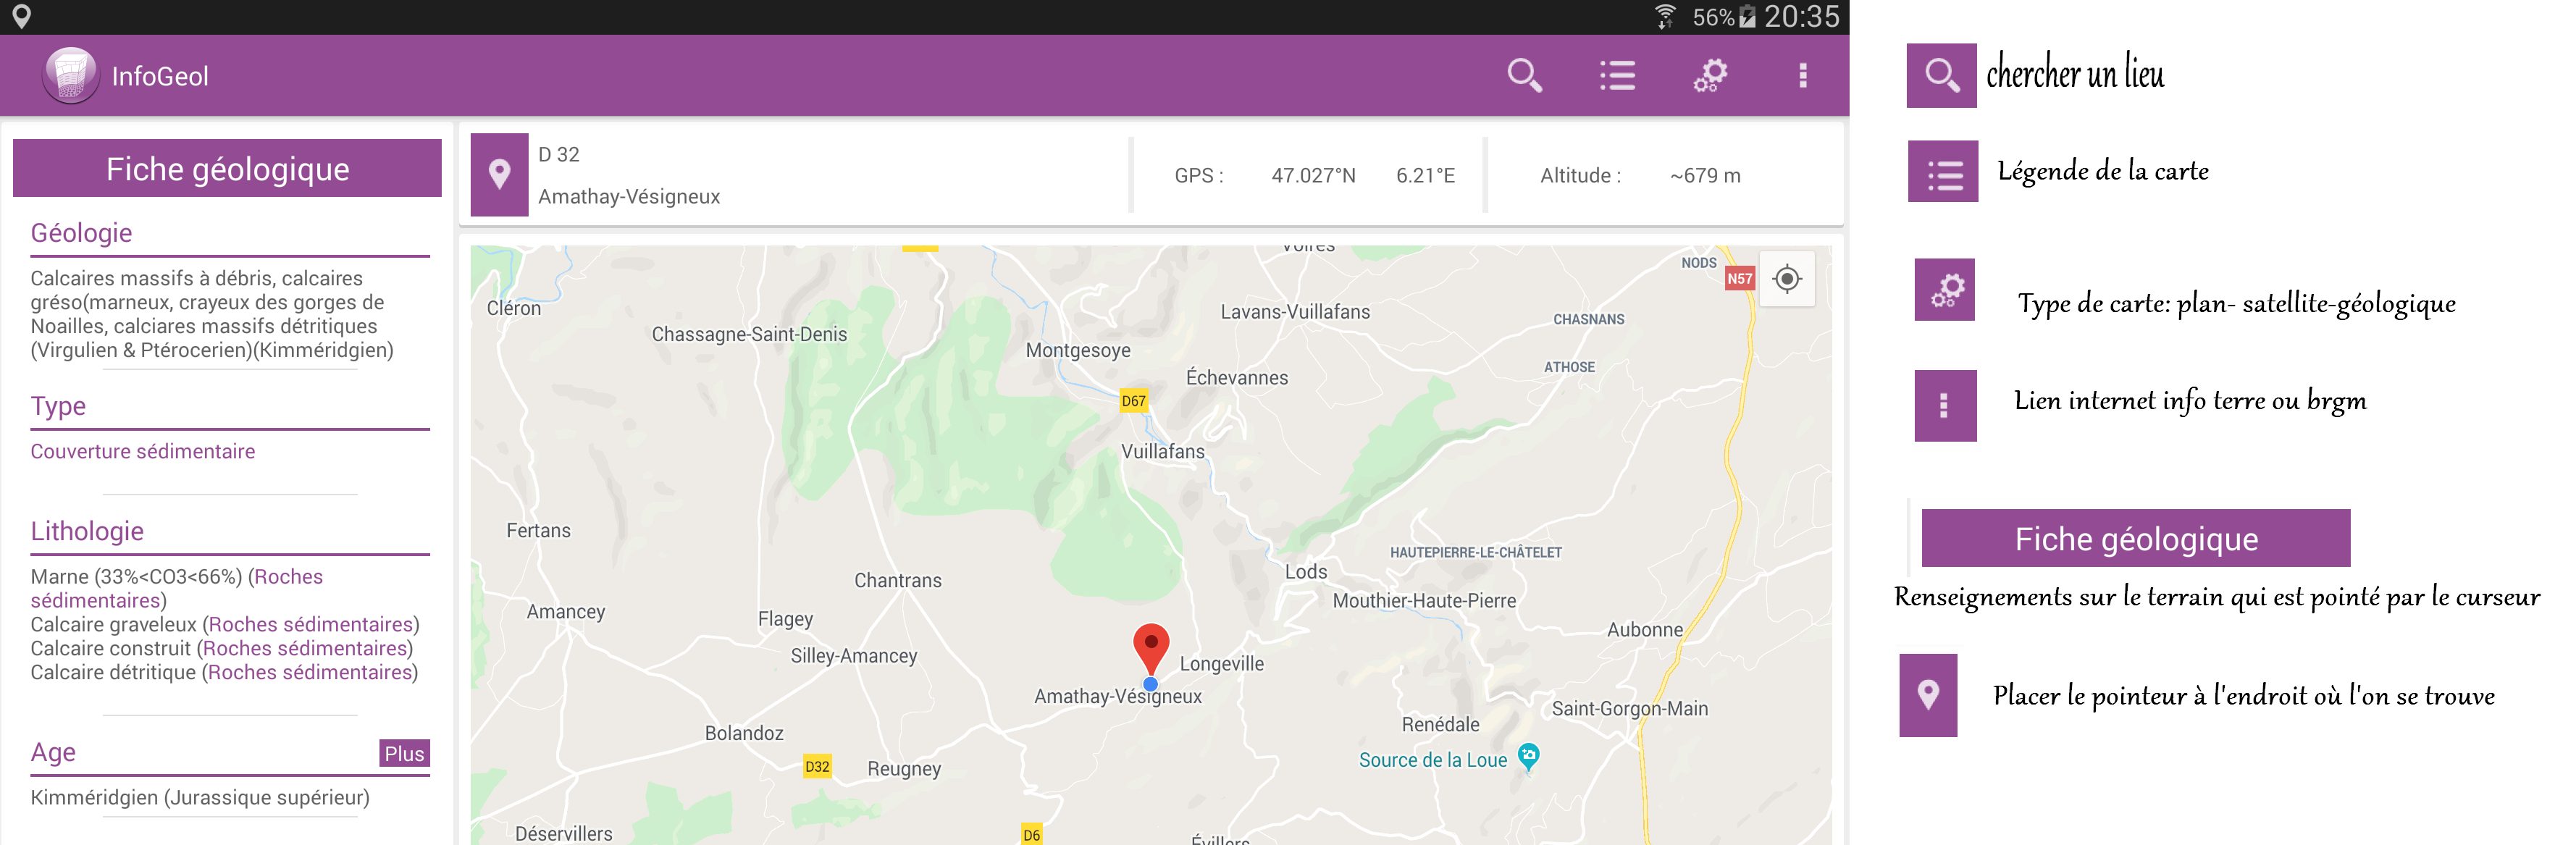
Task: Click the help search icon 'chercher un lieu'
Action: tap(1941, 75)
